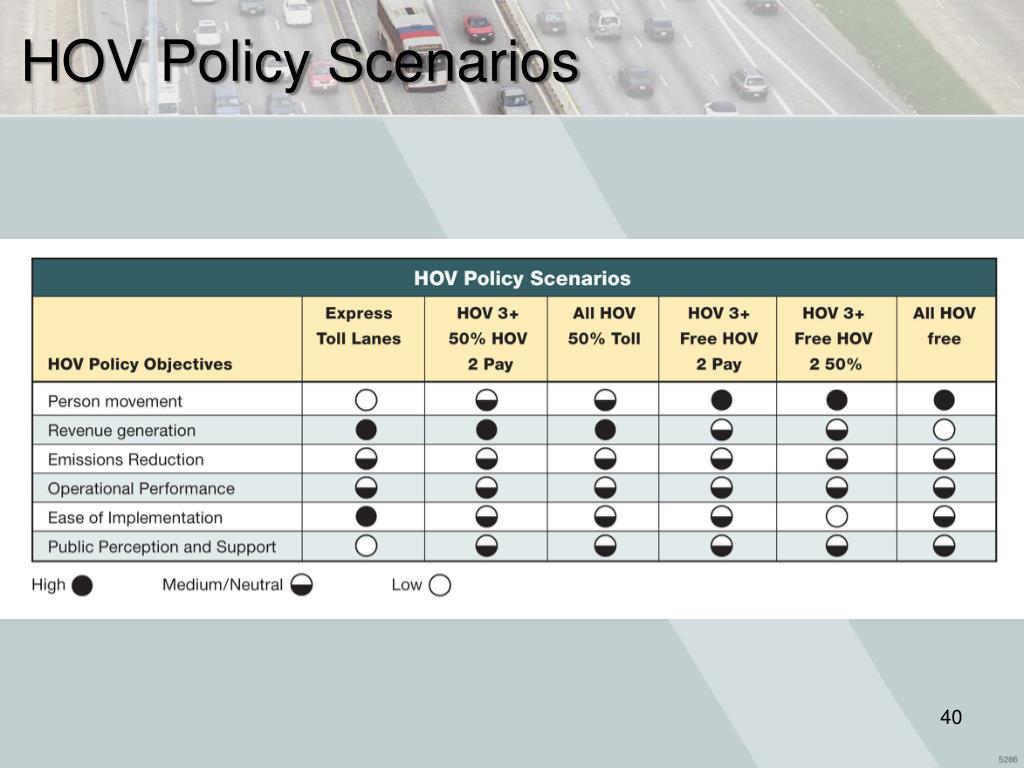Click the Person movement symbol under All HOV 50% Toll
Viewport: 1024px width, 768px height.
coord(605,400)
